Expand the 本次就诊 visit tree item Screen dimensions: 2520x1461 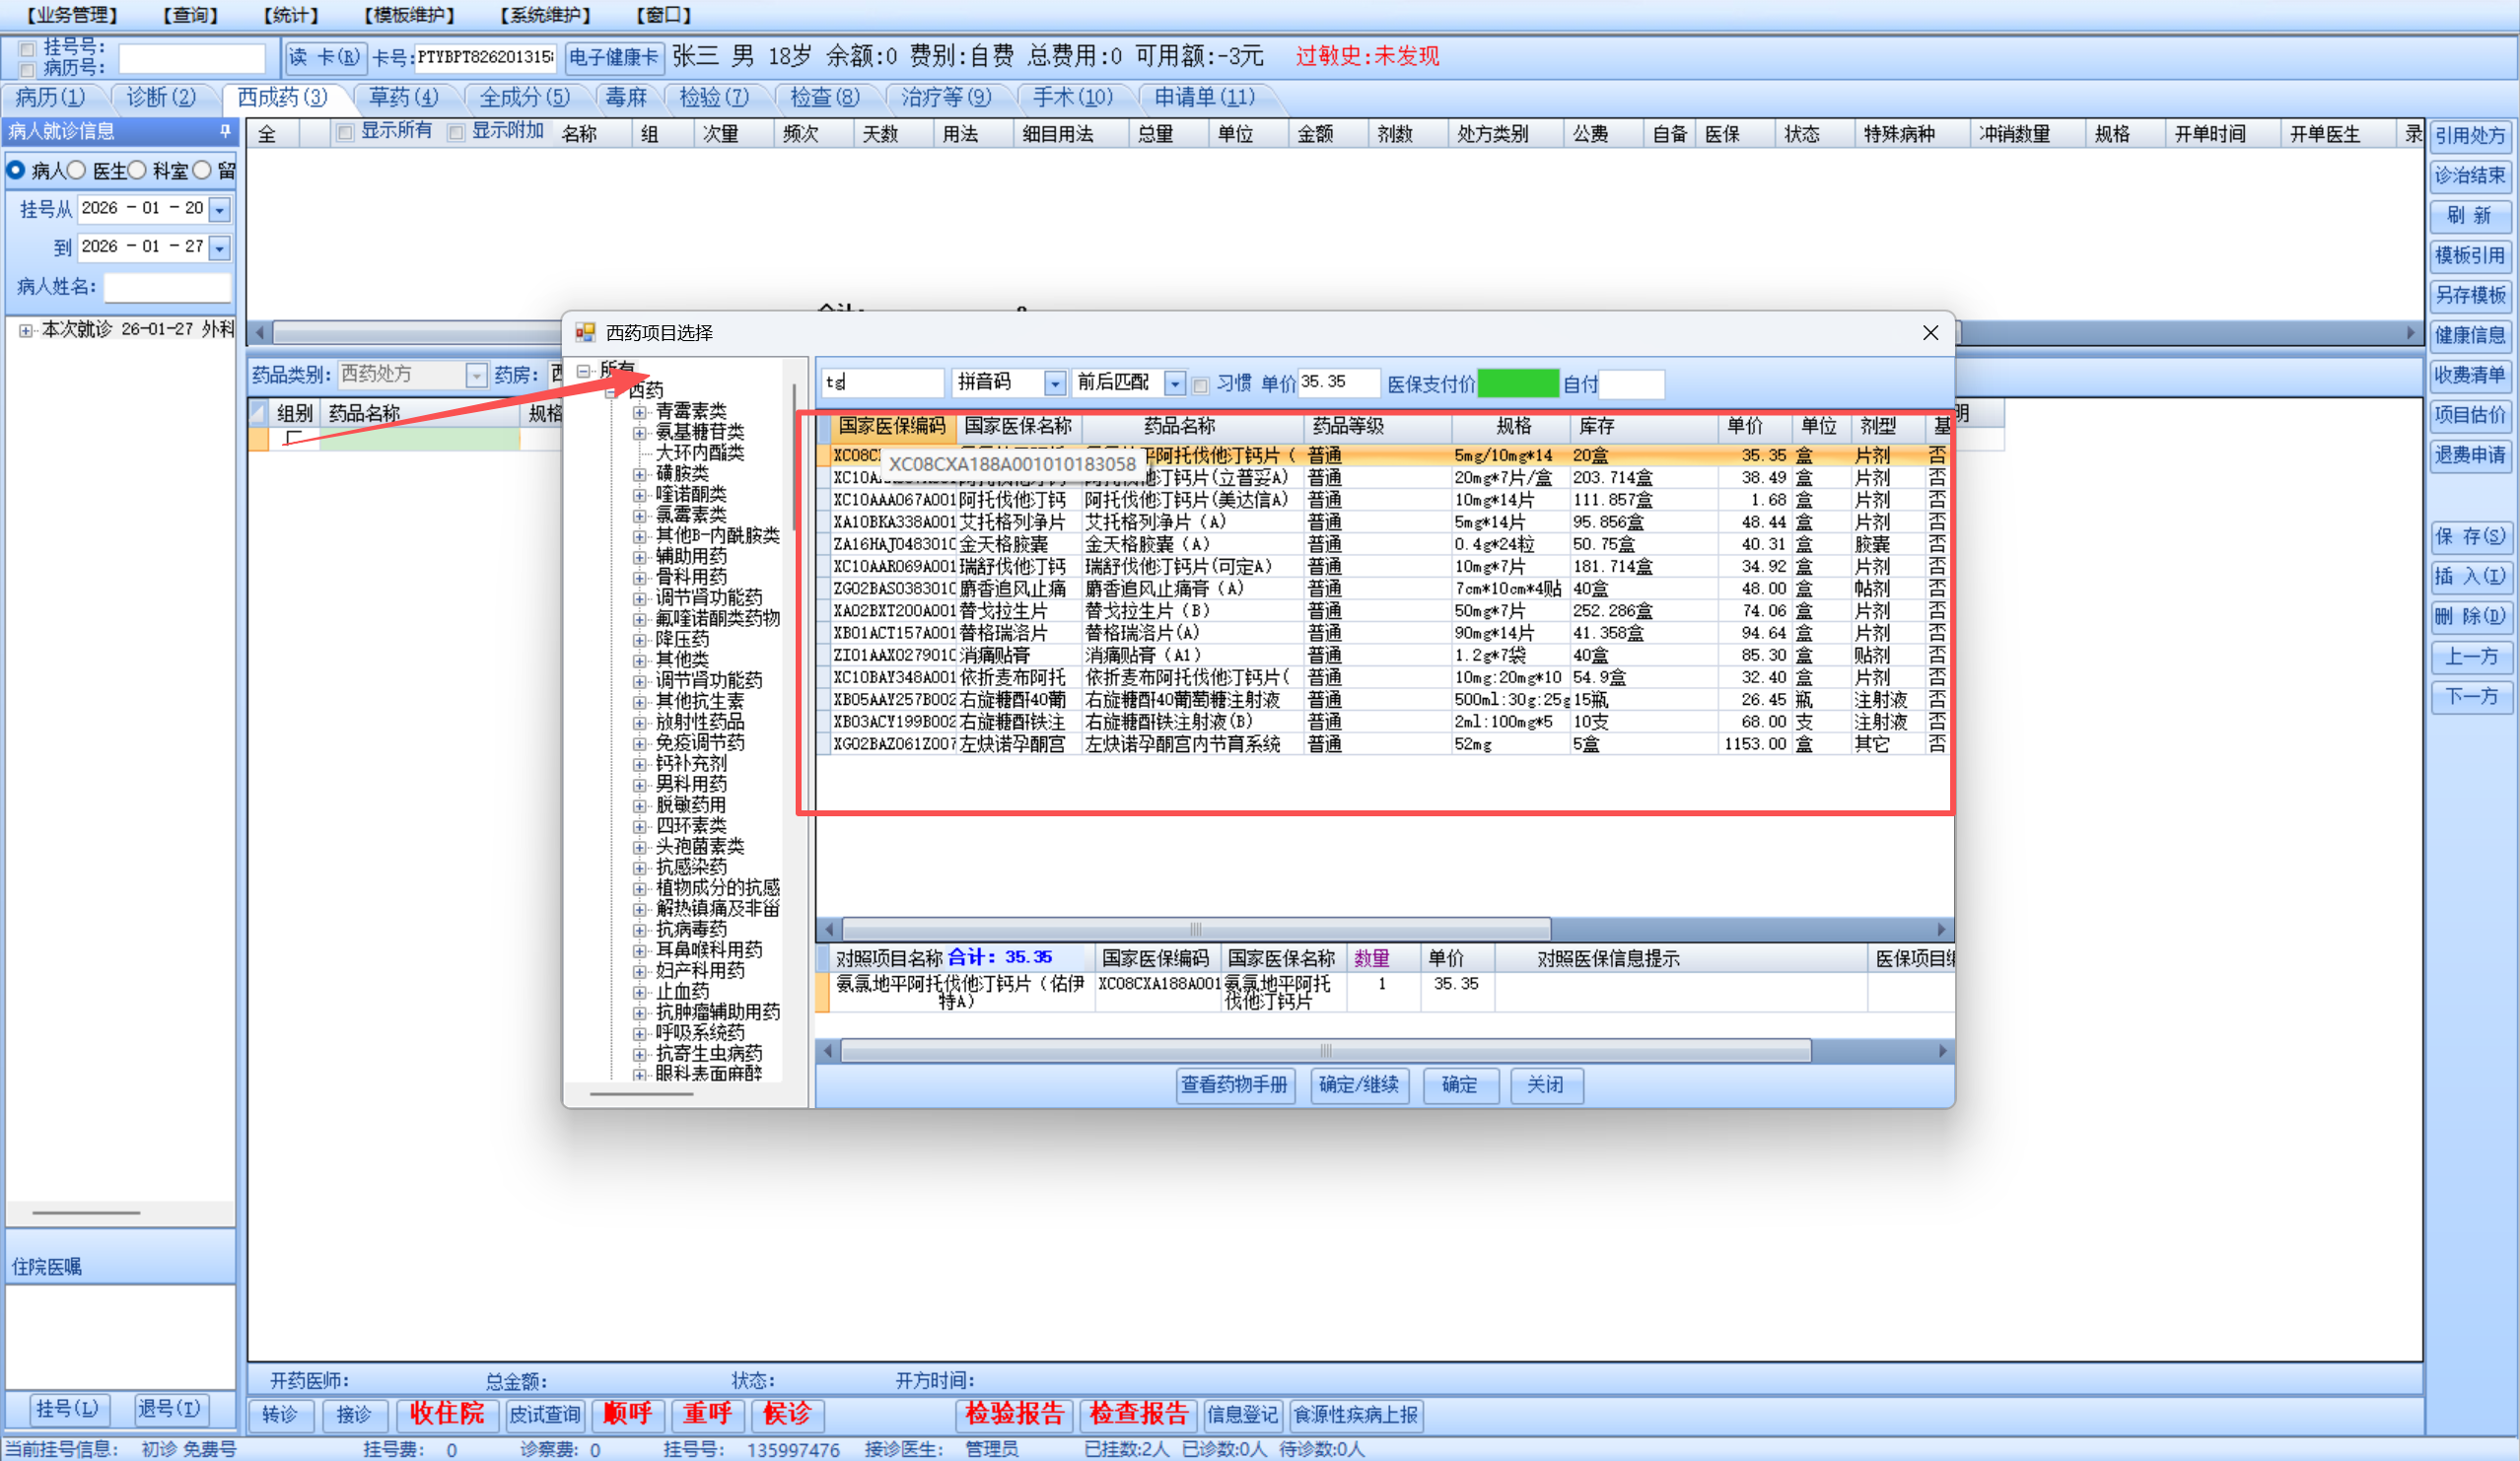coord(25,330)
